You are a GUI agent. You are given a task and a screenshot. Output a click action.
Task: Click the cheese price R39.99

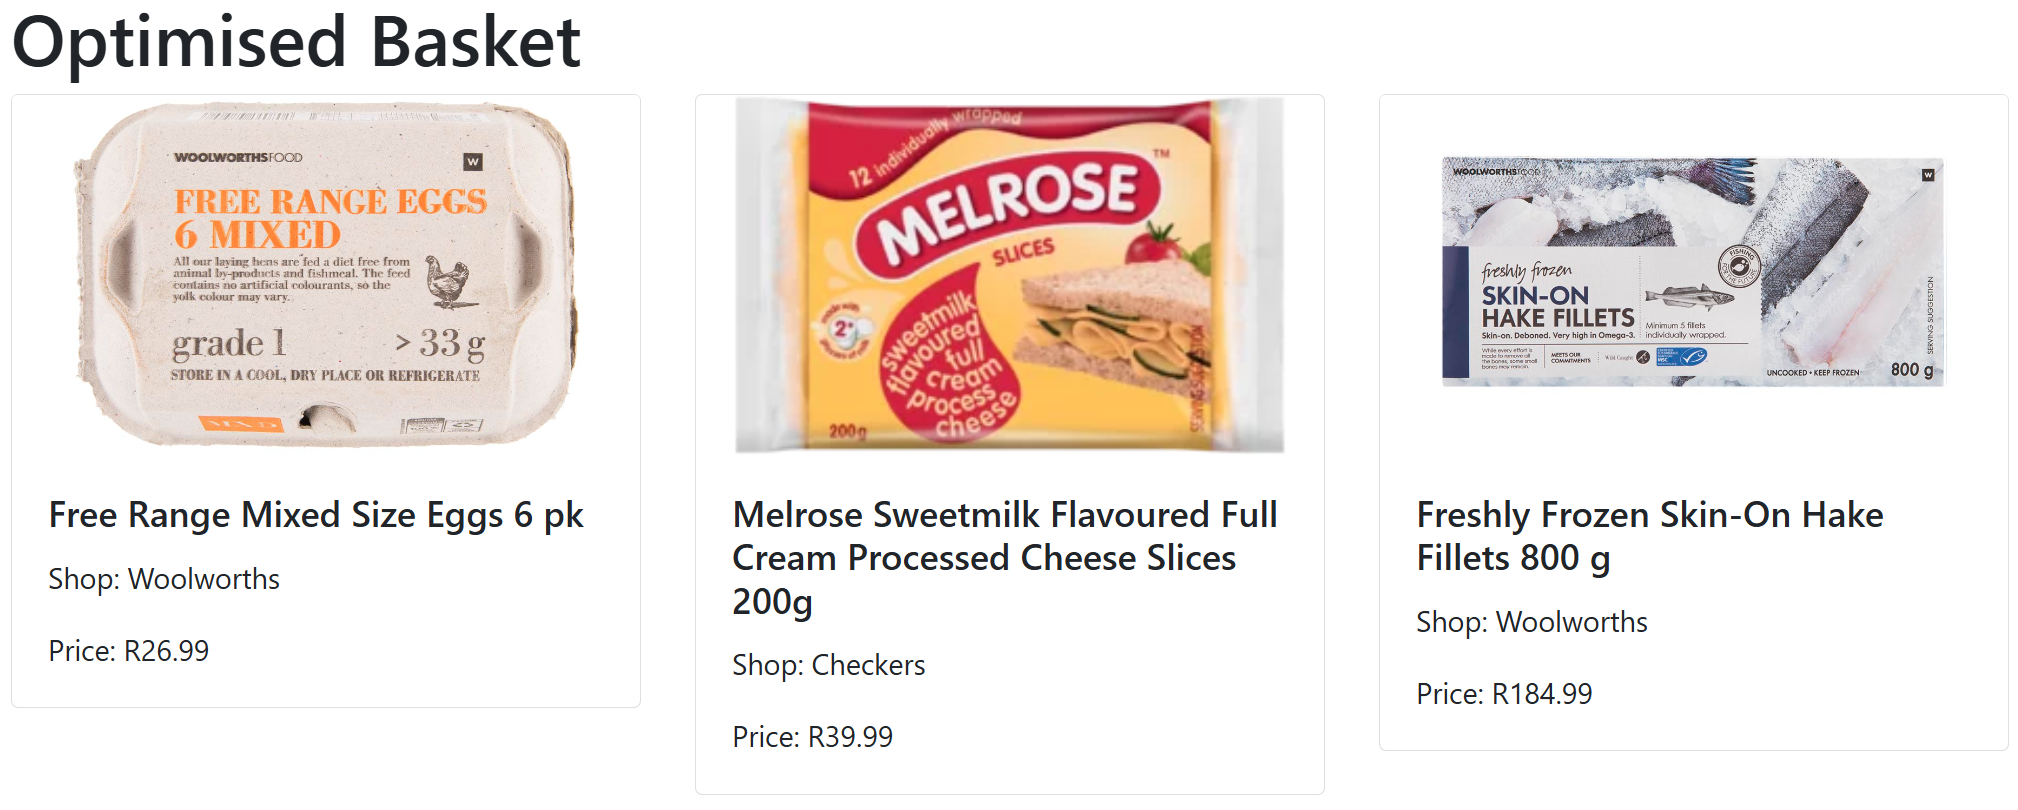click(x=812, y=737)
